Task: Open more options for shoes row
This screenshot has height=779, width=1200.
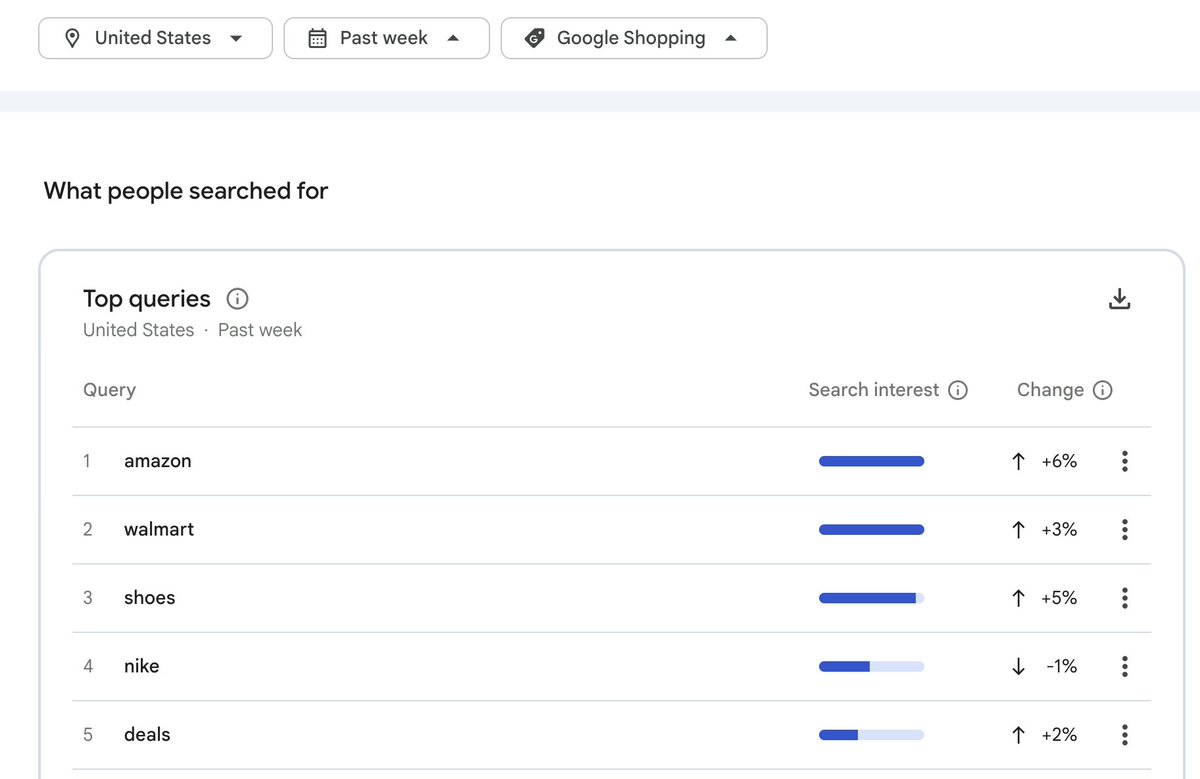Action: click(x=1125, y=598)
